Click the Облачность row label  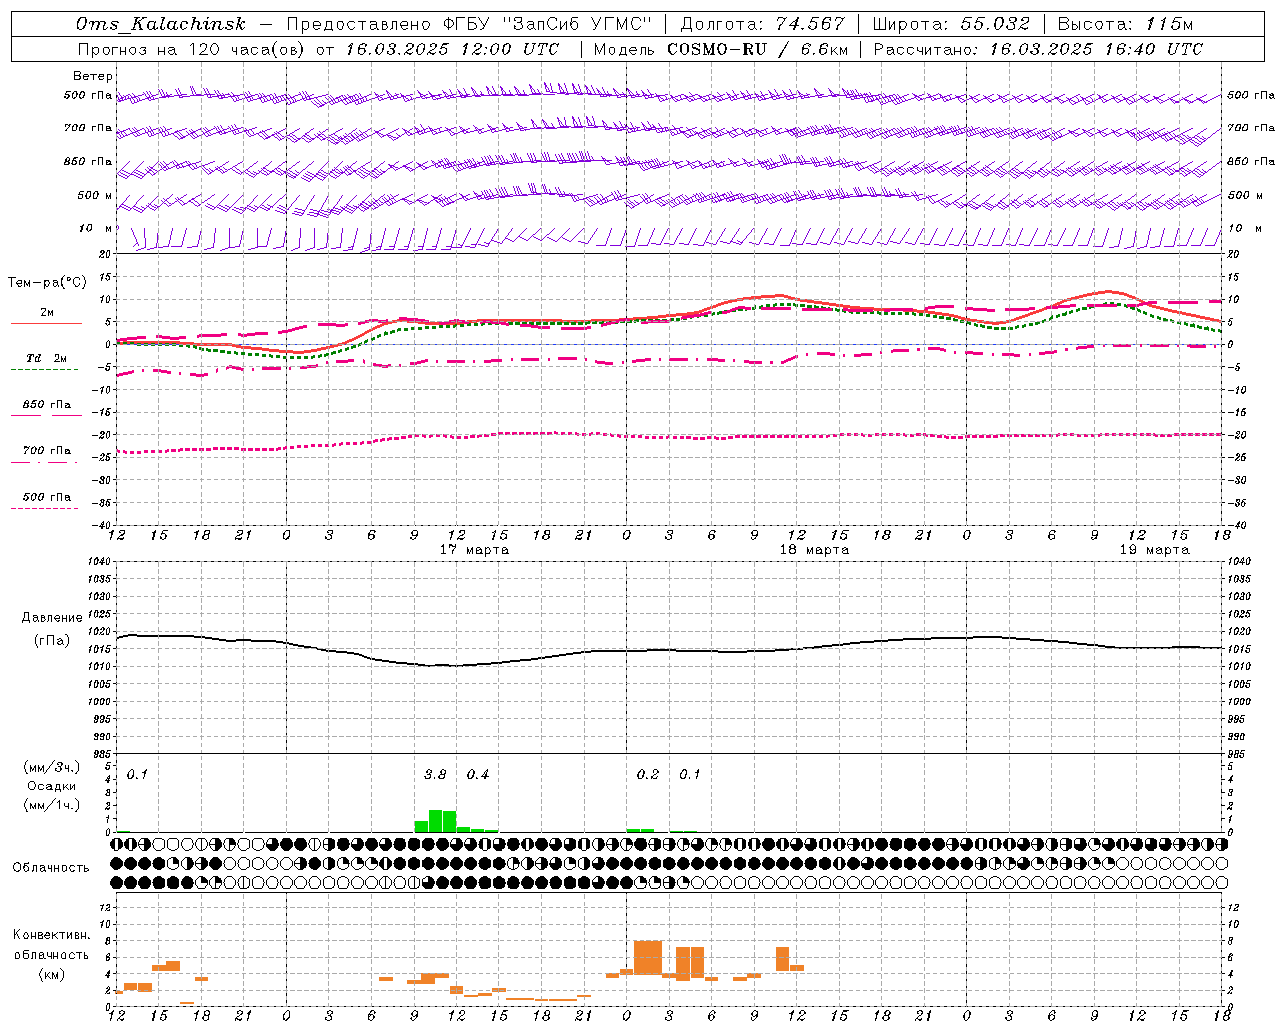(x=51, y=868)
